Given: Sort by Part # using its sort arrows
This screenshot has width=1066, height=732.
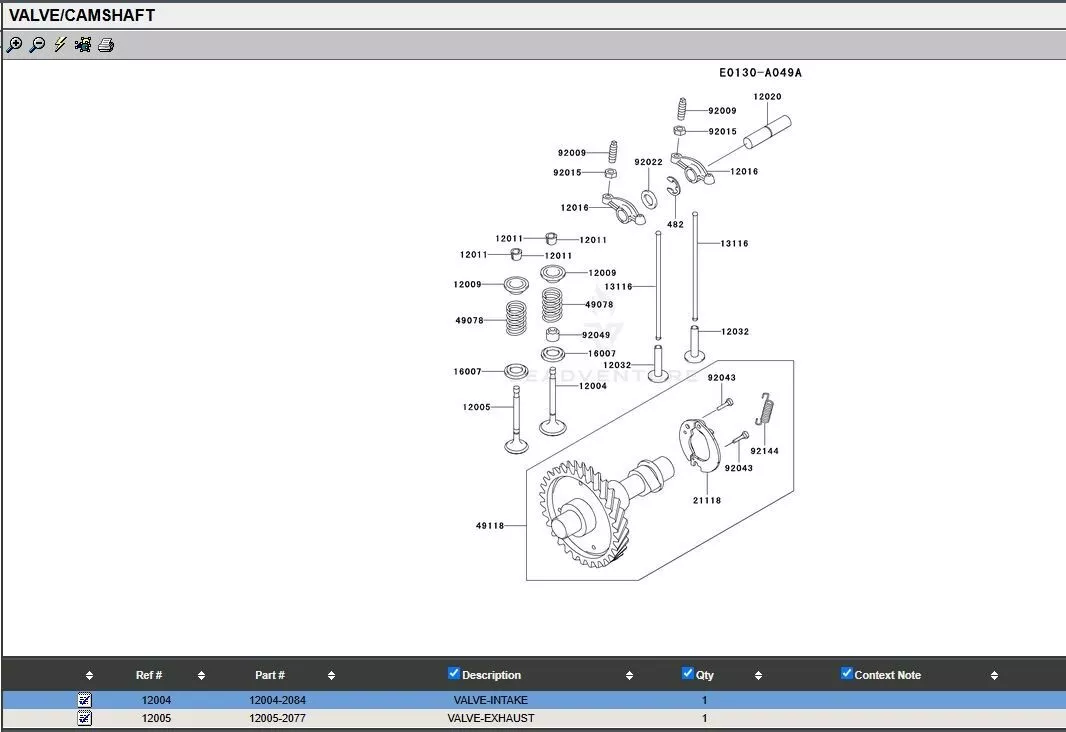Looking at the screenshot, I should [331, 676].
